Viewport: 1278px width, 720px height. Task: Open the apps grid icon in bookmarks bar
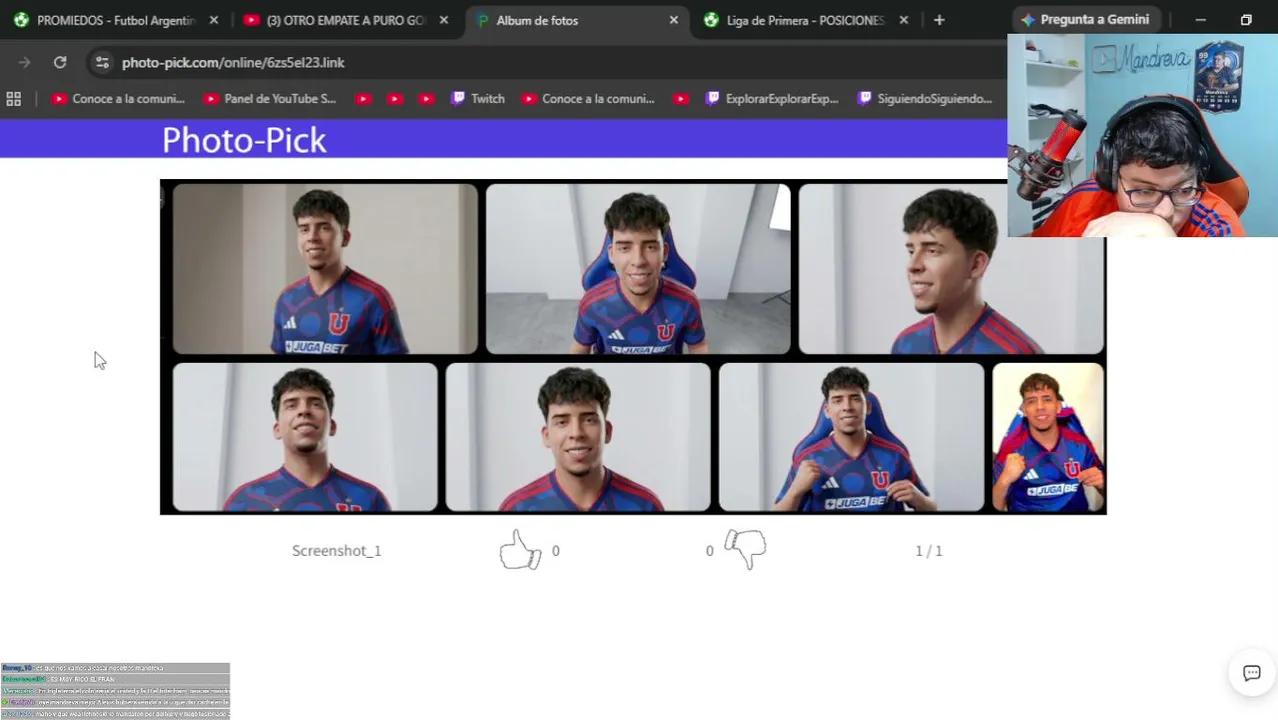pos(14,99)
